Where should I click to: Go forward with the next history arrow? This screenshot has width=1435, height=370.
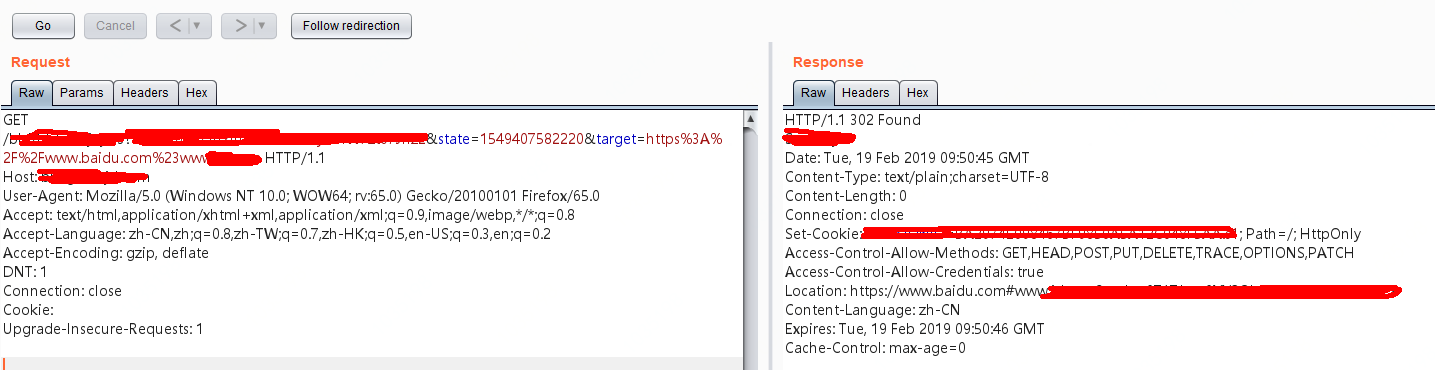(x=239, y=26)
